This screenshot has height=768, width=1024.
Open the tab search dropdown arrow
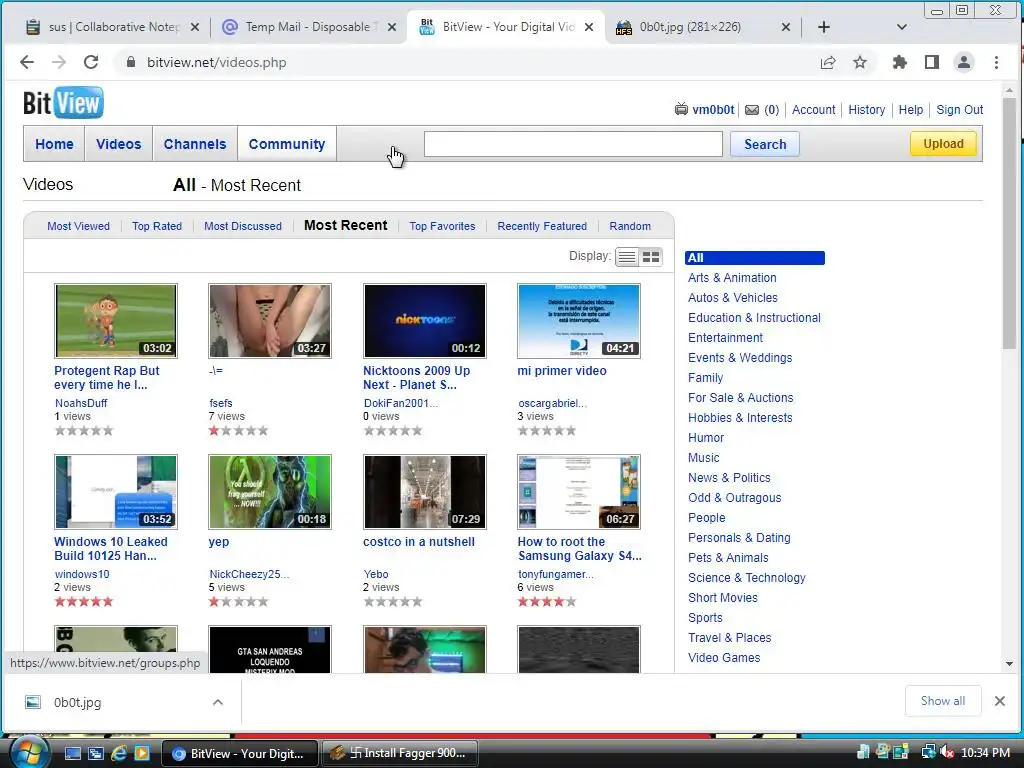point(902,27)
